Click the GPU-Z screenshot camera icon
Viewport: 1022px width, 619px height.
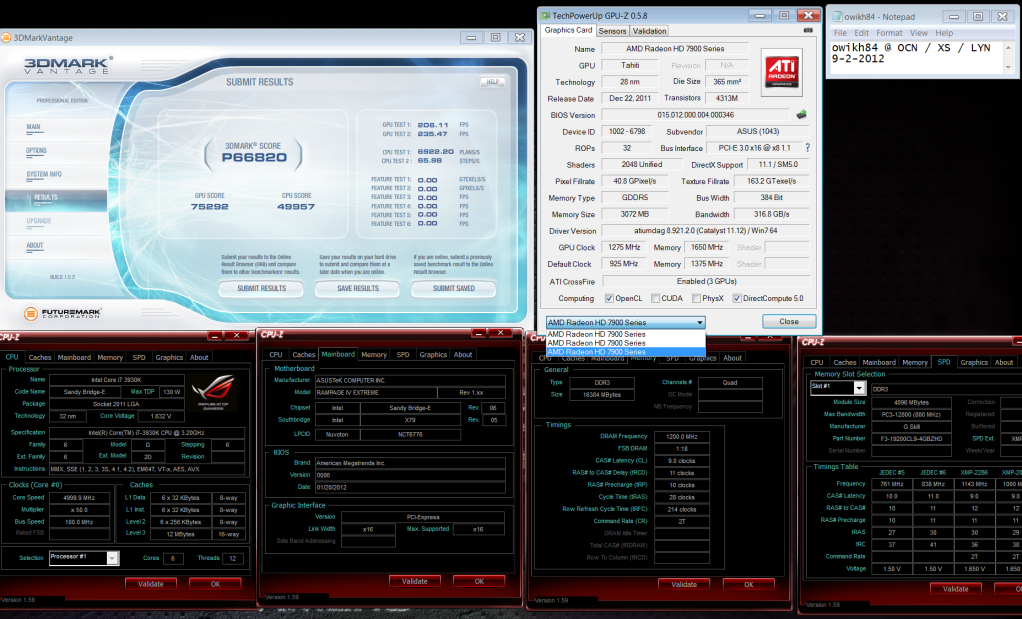808,30
